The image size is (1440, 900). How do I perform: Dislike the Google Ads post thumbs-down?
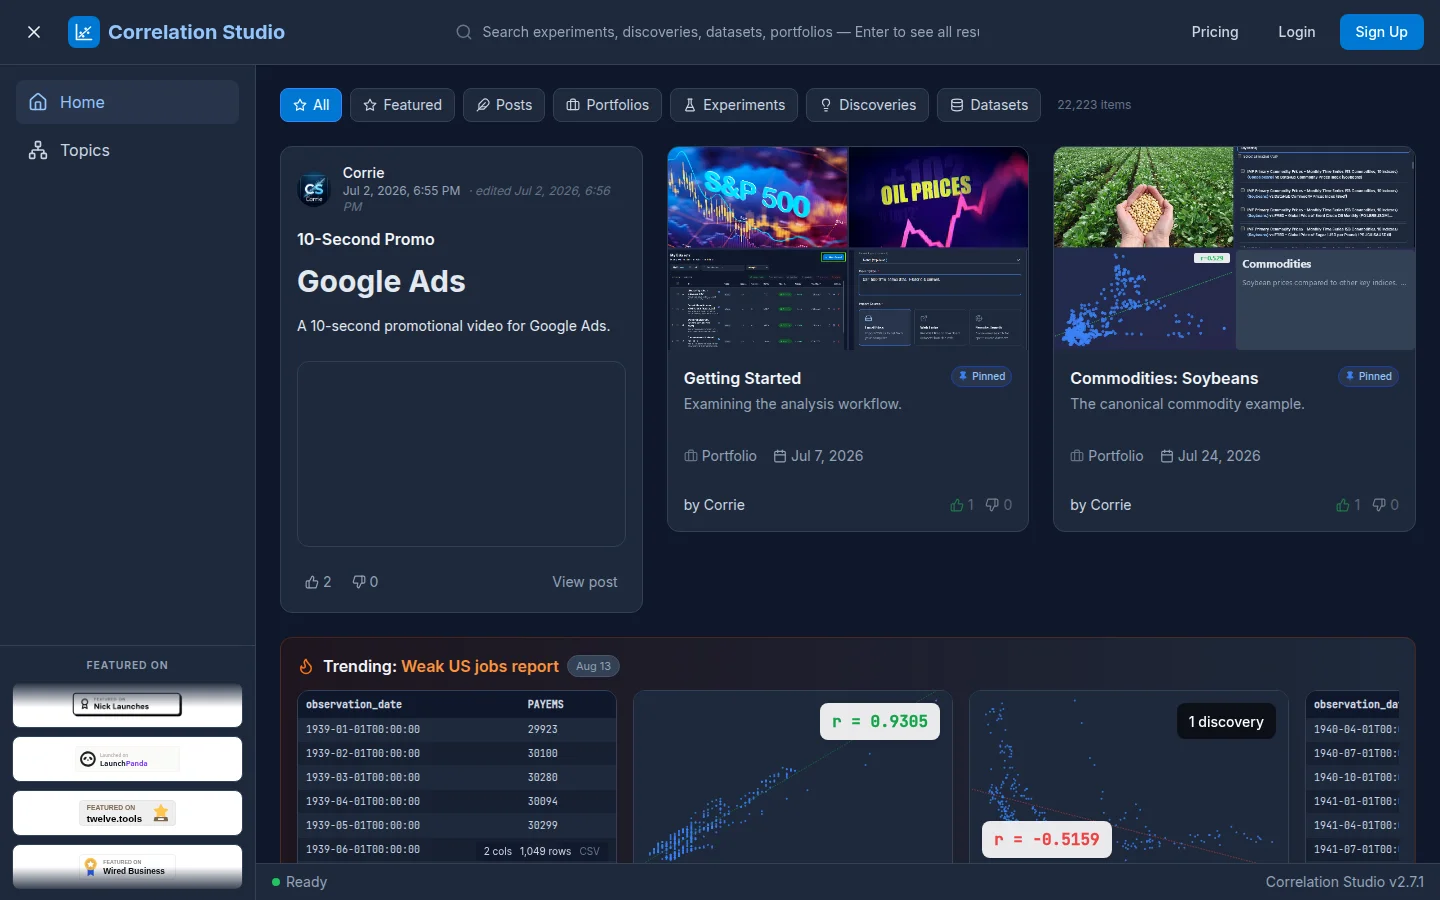pos(364,582)
